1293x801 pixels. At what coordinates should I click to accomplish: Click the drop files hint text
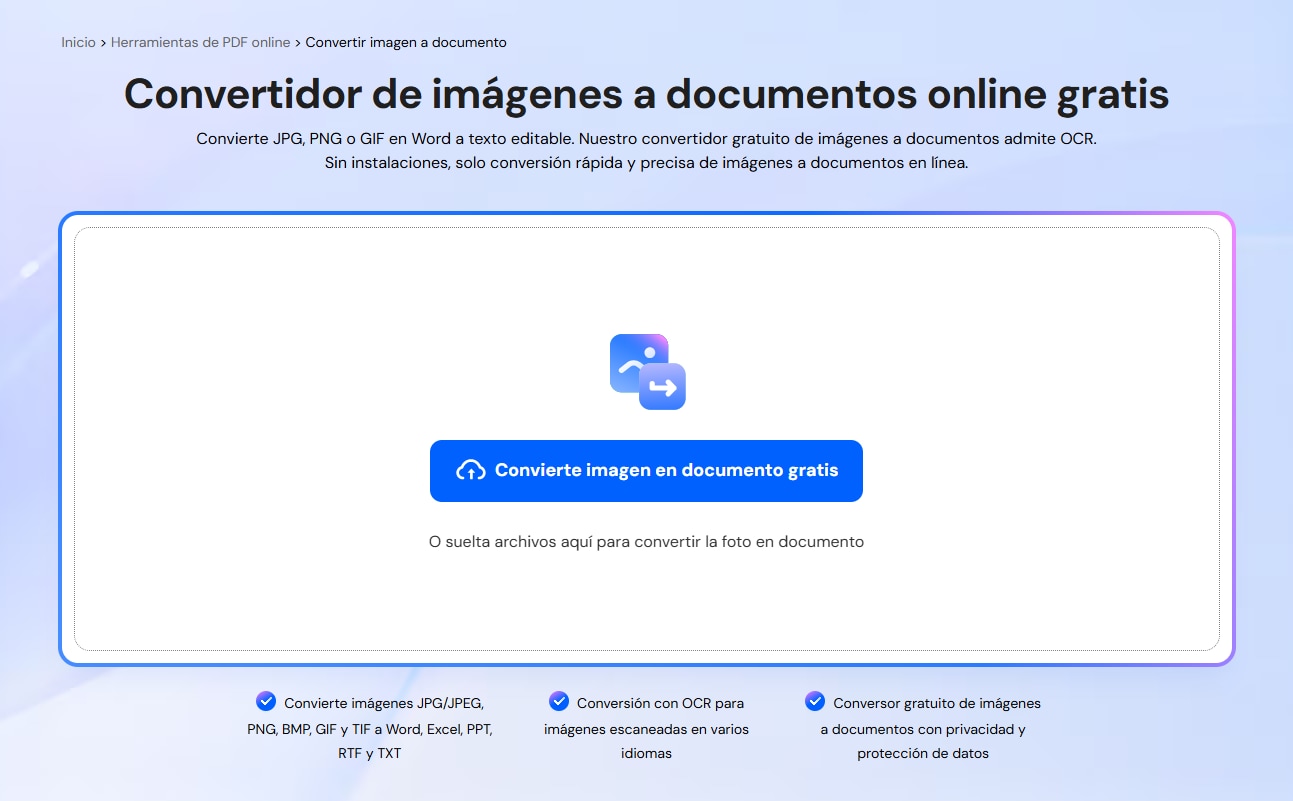click(646, 541)
